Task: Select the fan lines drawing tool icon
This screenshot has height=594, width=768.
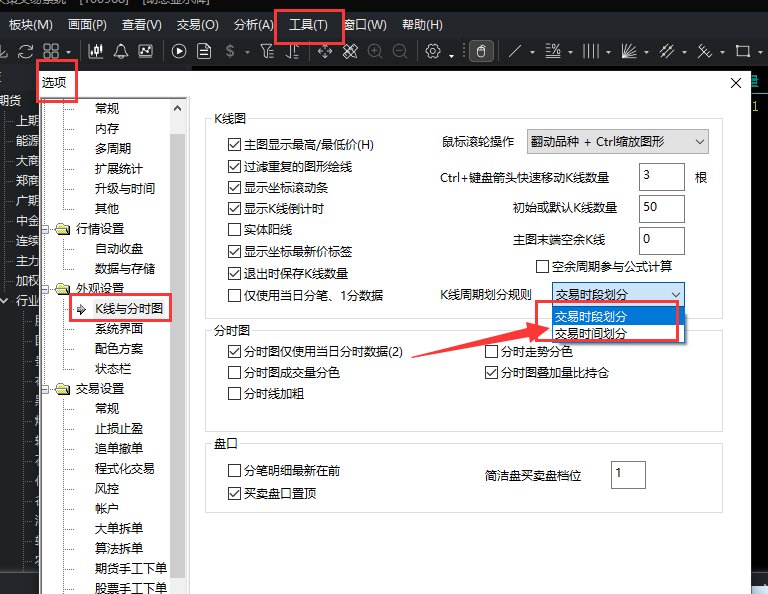Action: (x=629, y=51)
